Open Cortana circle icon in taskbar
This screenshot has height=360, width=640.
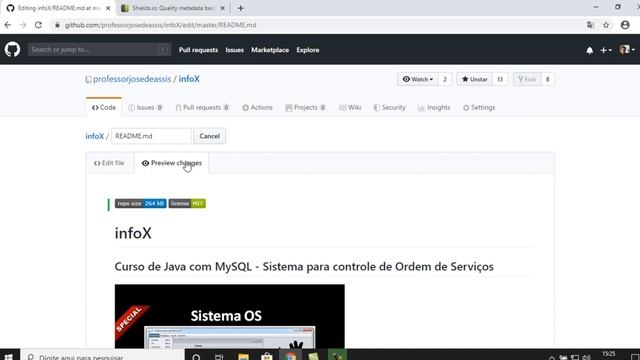196,357
